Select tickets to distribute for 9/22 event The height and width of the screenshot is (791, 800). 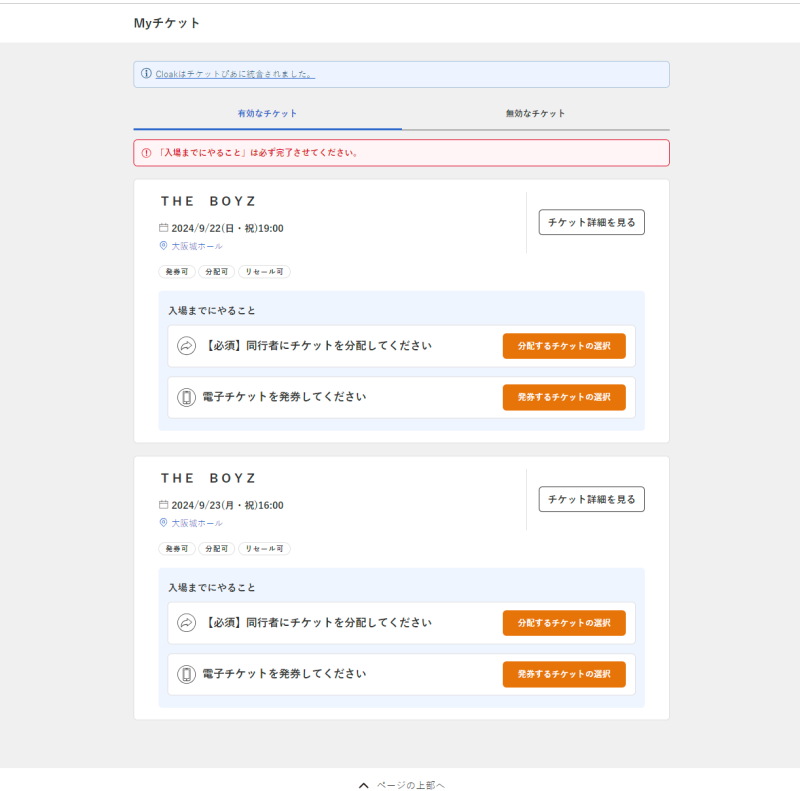point(564,346)
